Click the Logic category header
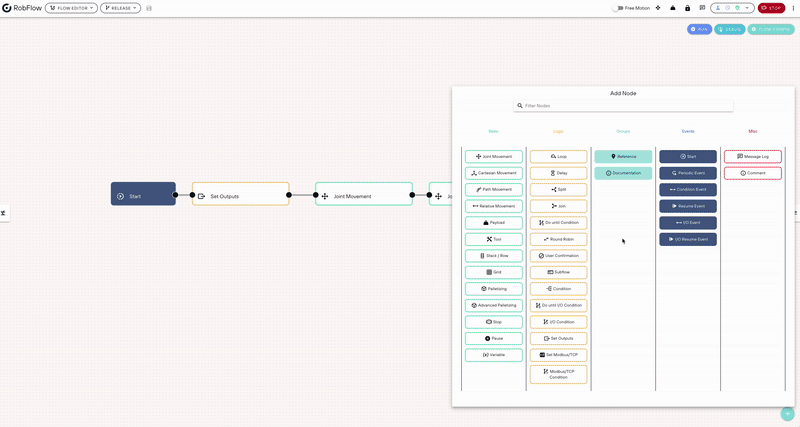The height and width of the screenshot is (427, 800). (x=558, y=131)
